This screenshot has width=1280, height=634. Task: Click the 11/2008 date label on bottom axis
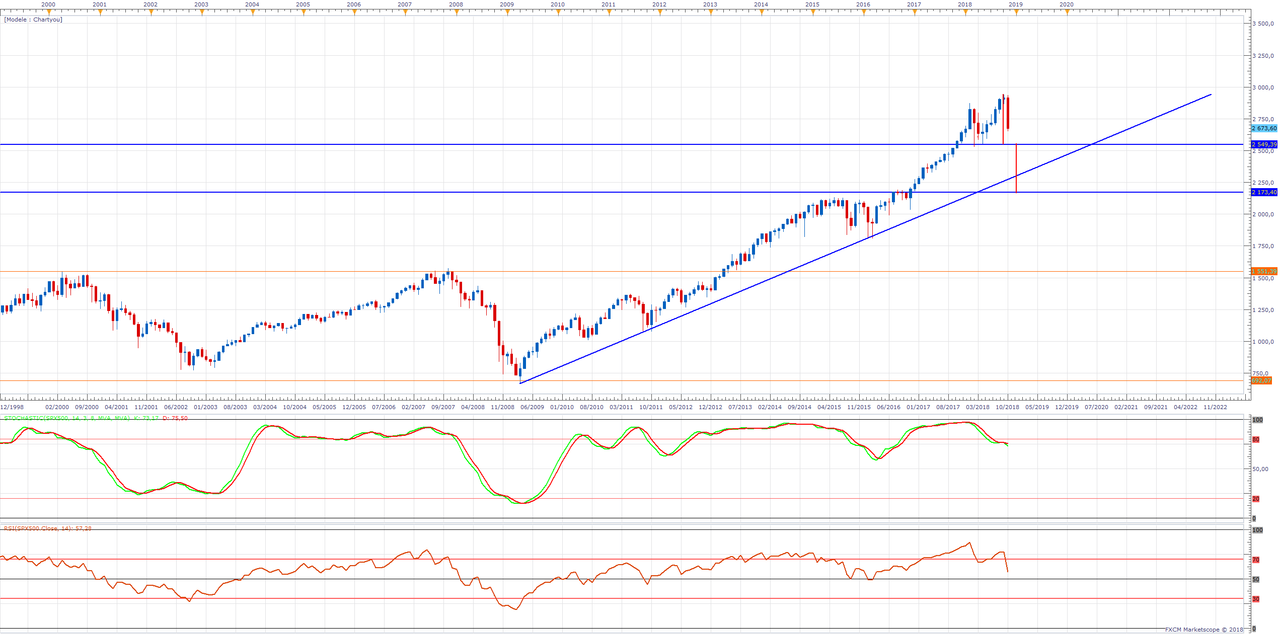[x=503, y=407]
